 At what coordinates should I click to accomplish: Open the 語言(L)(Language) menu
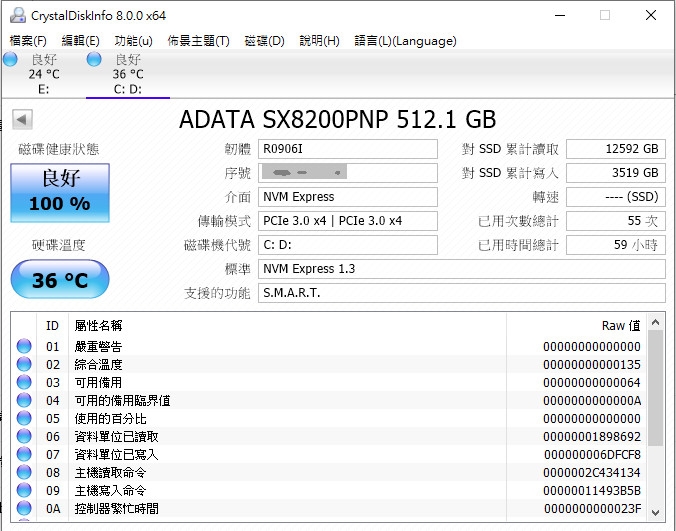tap(405, 41)
